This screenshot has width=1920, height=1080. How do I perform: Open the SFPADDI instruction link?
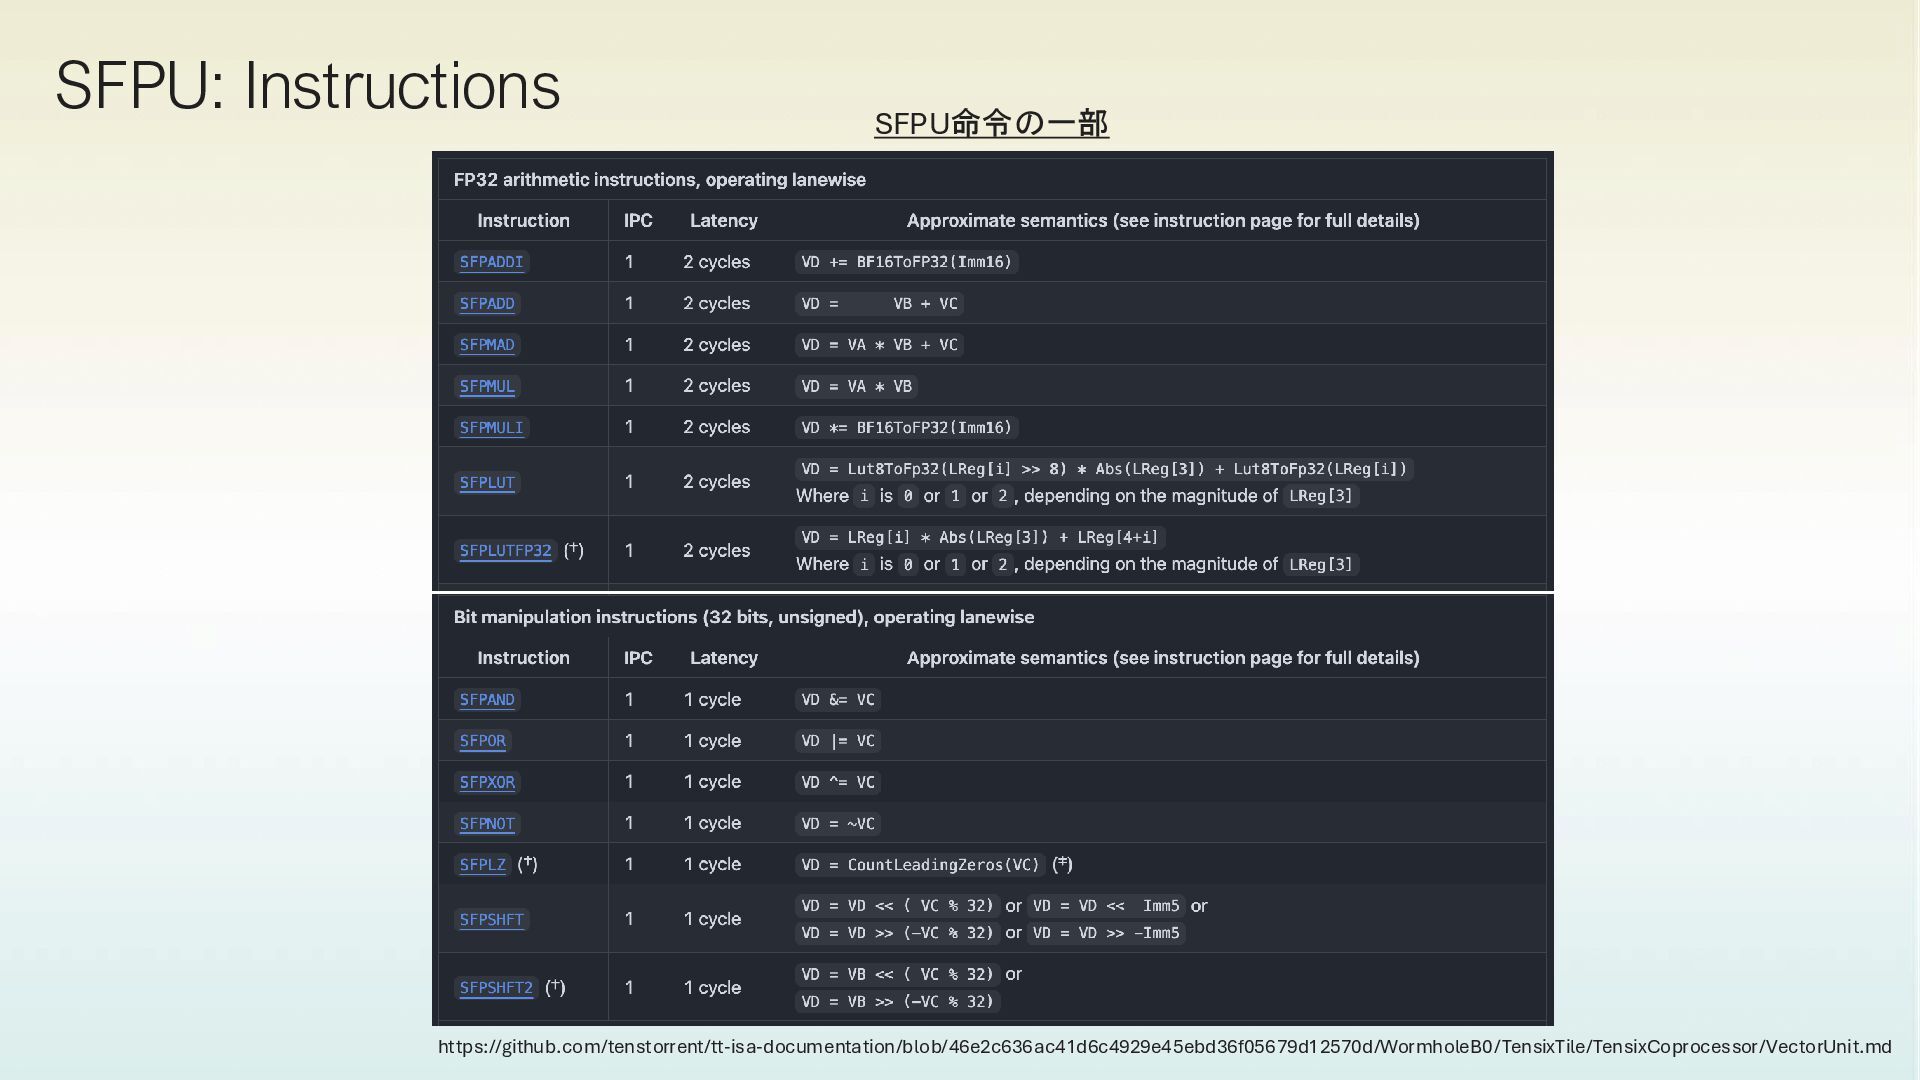coord(491,262)
